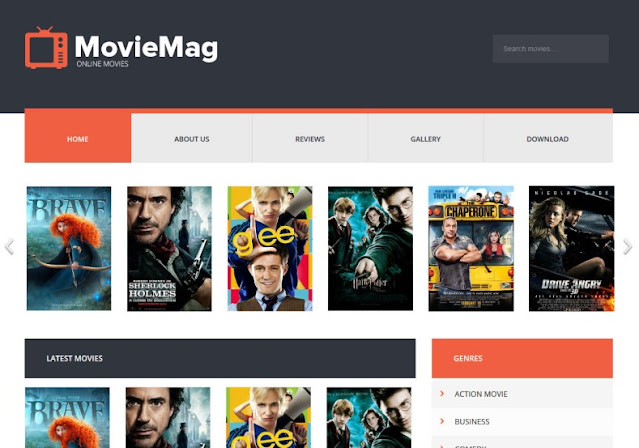Open the Brave poster in the carousel
The width and height of the screenshot is (639, 448).
69,248
